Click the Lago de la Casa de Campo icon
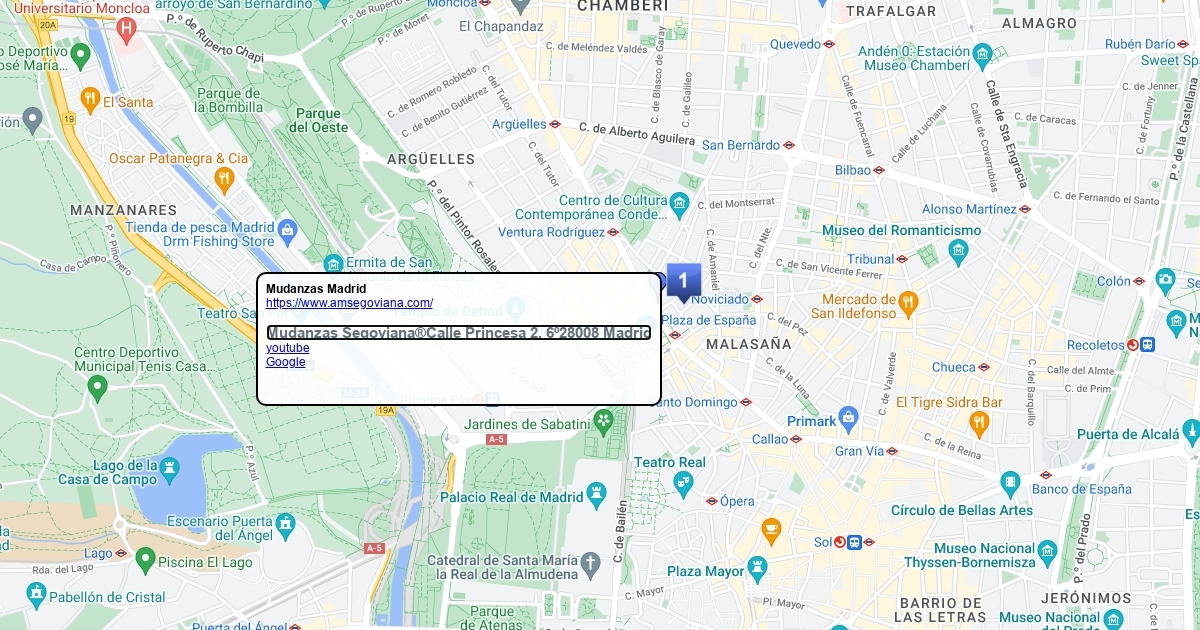Image resolution: width=1200 pixels, height=630 pixels. click(x=167, y=470)
